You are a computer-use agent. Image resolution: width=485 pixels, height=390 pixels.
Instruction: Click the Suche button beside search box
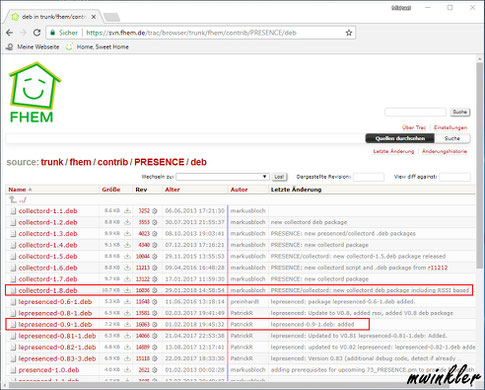tap(460, 112)
